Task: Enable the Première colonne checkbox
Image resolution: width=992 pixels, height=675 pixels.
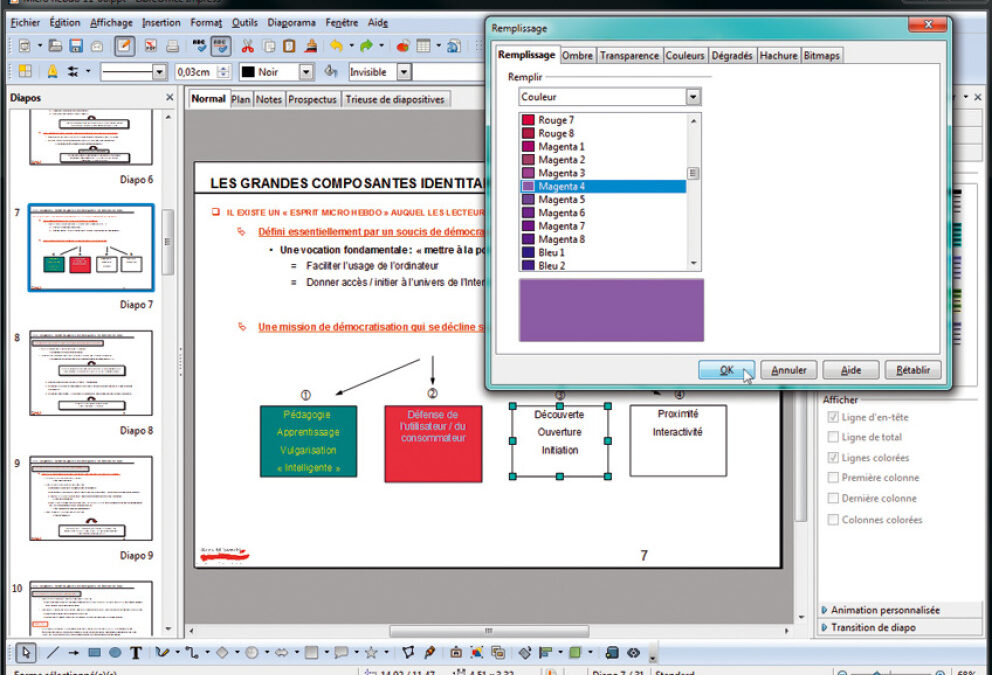Action: click(834, 478)
